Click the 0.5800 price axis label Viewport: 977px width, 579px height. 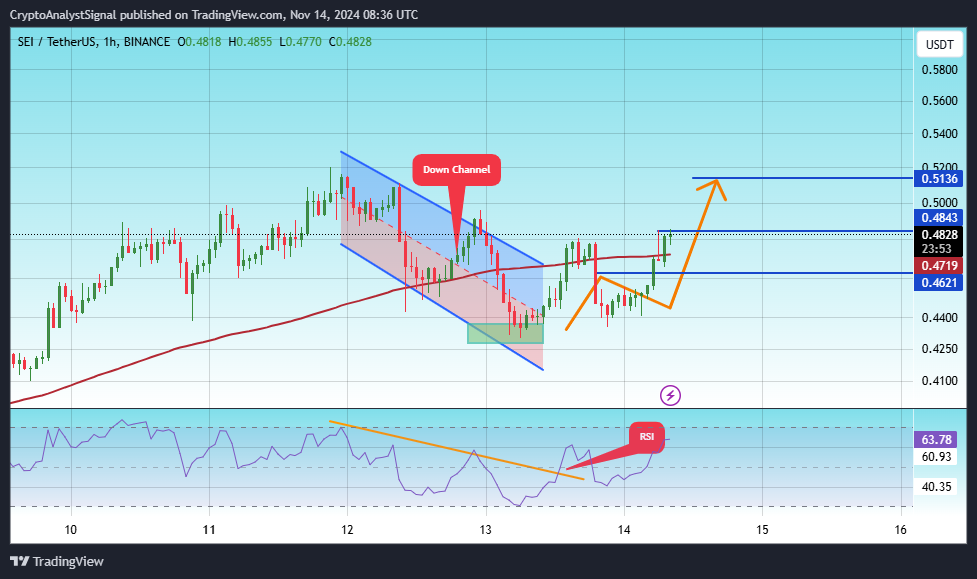[x=940, y=70]
